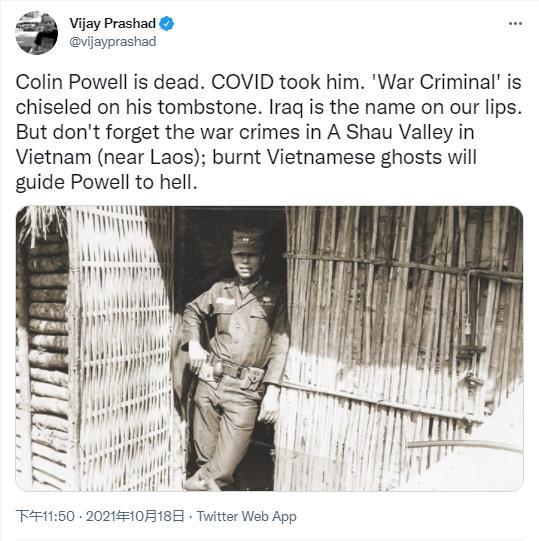Click the soldier's cap in the photo
This screenshot has width=539, height=541.
247,241
